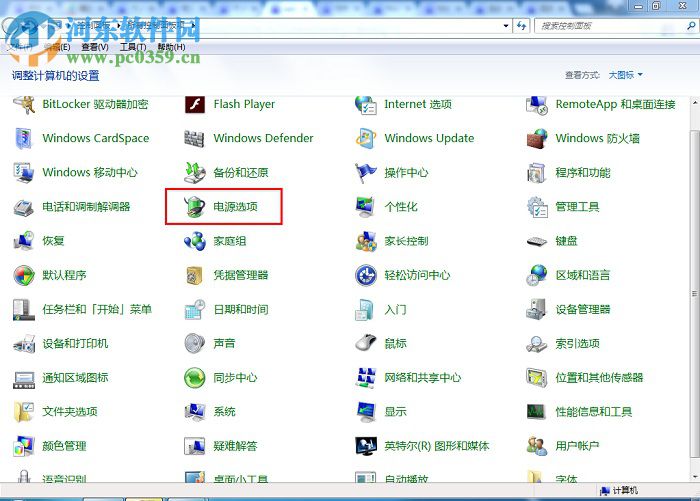700x501 pixels.
Task: Open 英特尔(R) 图形和媒体 icon
Action: 366,446
